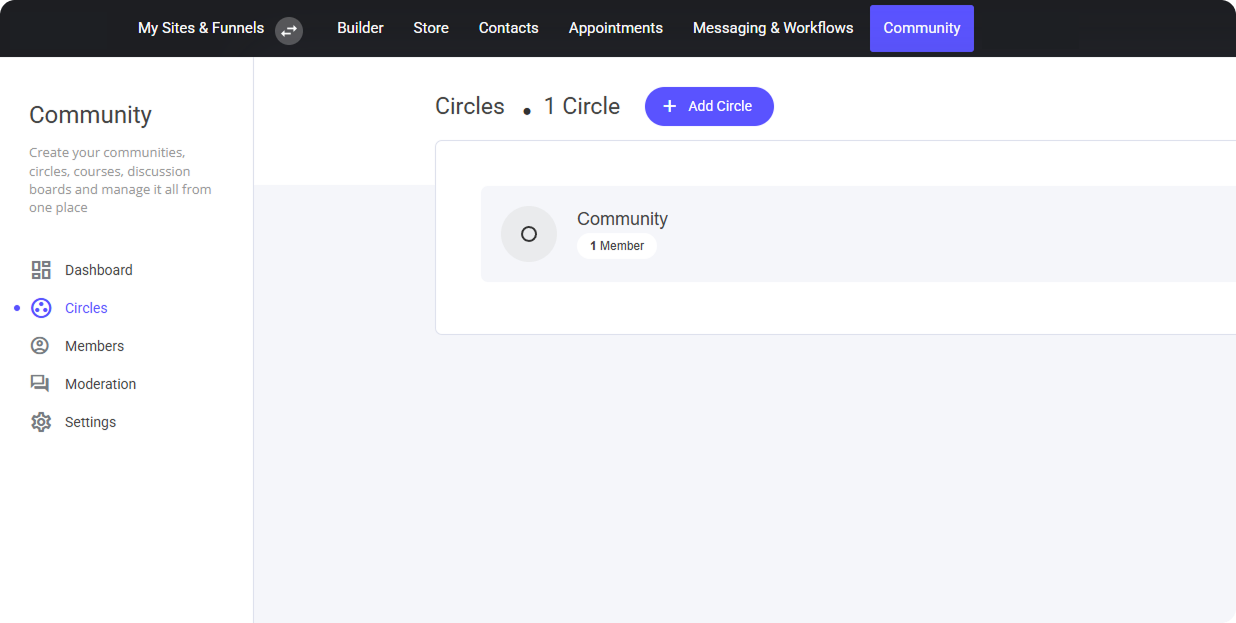Screen dimensions: 1236x623
Task: Select the Circles icon in the sidebar
Action: [x=41, y=308]
